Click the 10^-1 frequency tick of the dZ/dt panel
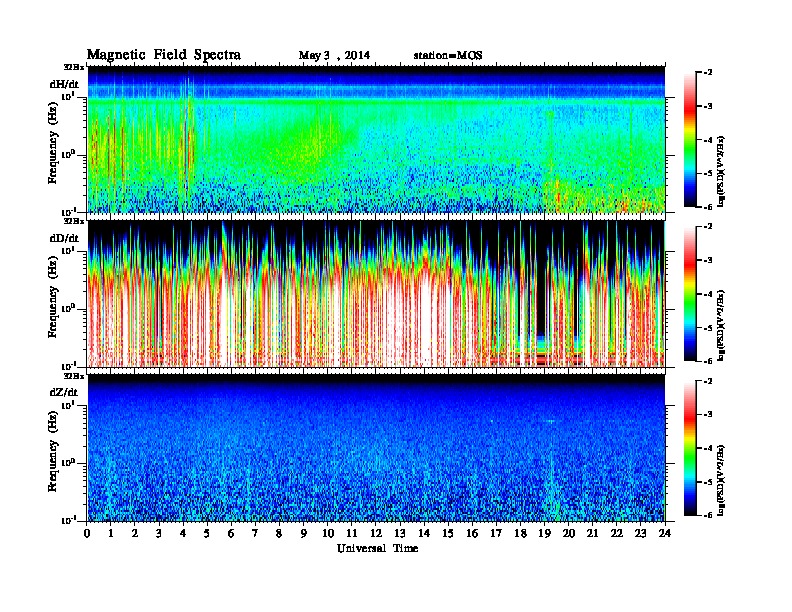This screenshot has width=792, height=612. click(x=69, y=521)
